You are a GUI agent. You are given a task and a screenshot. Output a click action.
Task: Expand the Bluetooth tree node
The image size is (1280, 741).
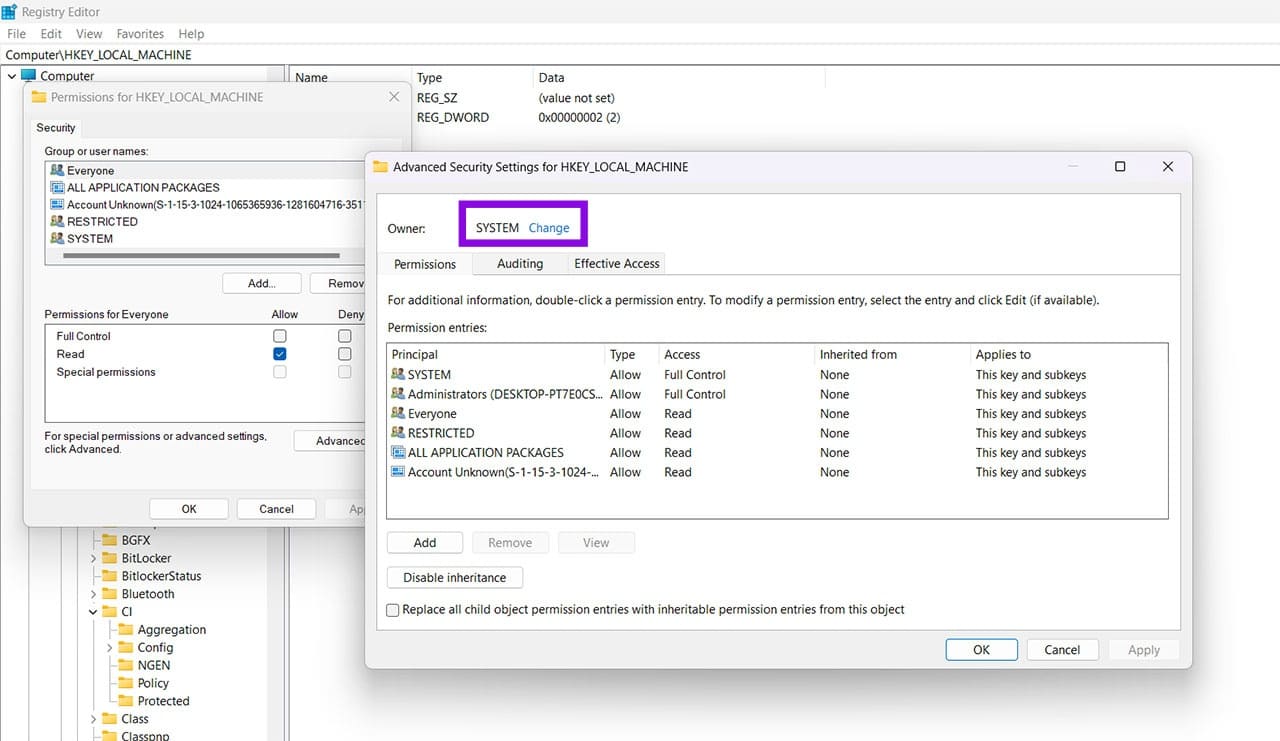pos(94,594)
